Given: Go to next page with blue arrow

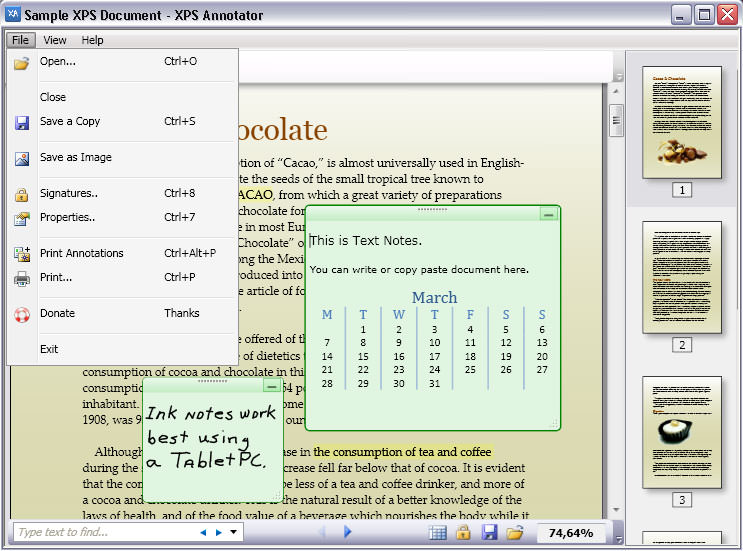Looking at the screenshot, I should tap(347, 532).
